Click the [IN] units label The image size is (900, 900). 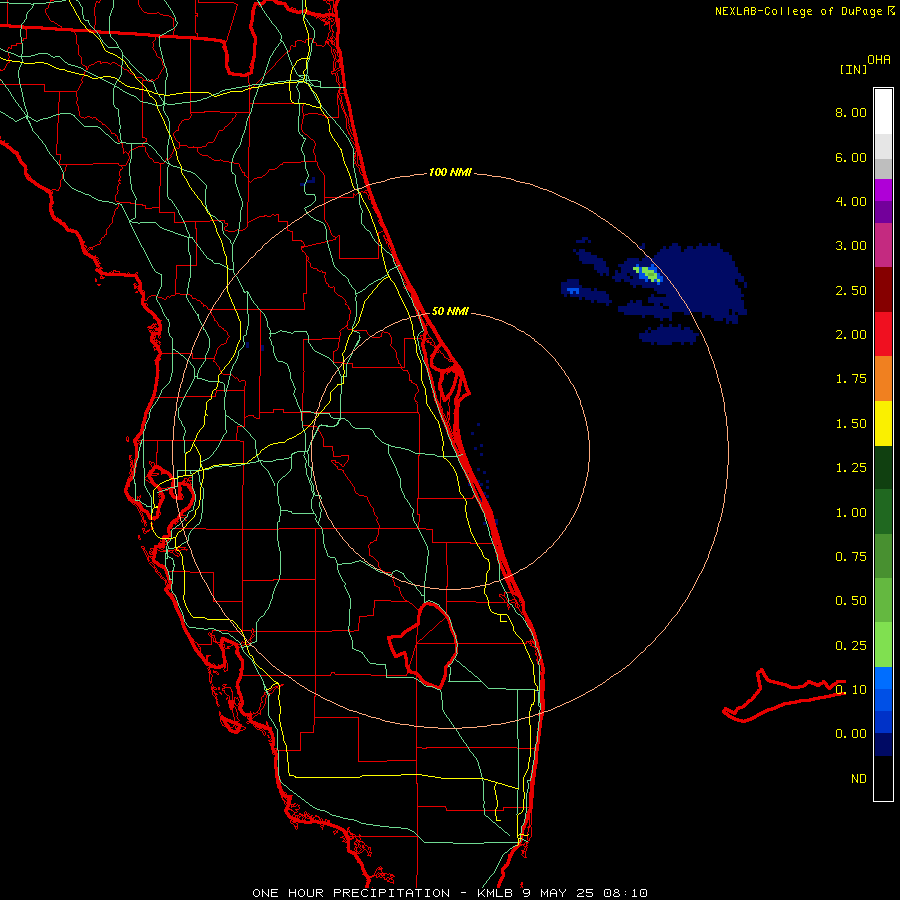click(853, 69)
